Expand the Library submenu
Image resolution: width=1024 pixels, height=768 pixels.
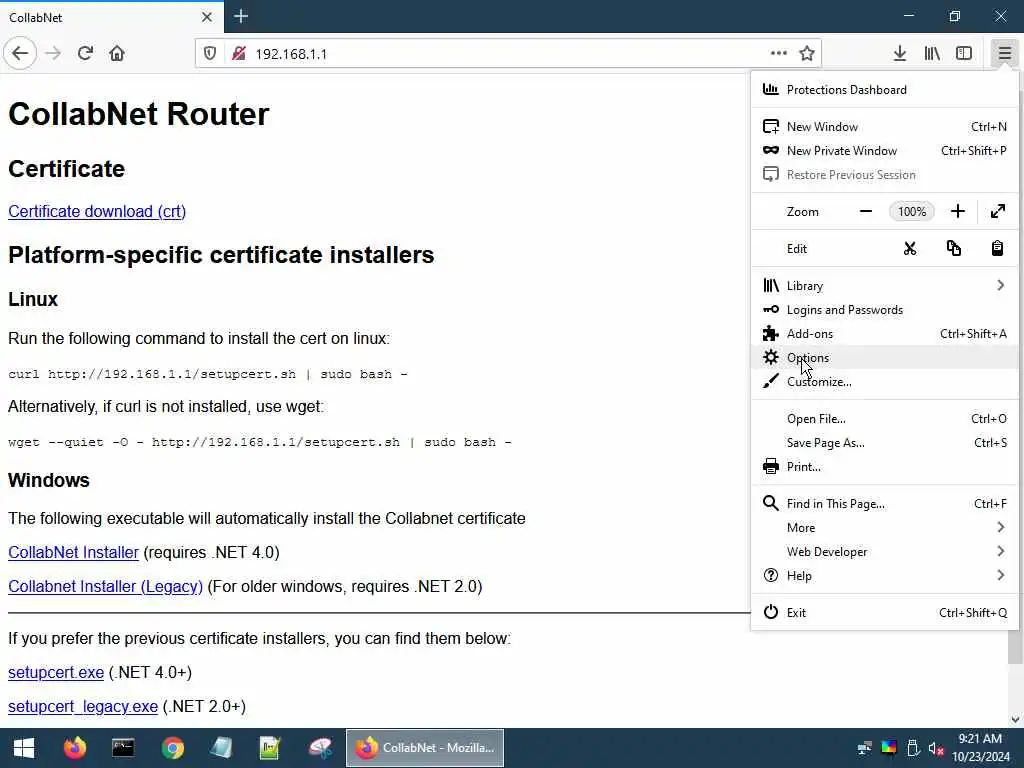coord(884,285)
